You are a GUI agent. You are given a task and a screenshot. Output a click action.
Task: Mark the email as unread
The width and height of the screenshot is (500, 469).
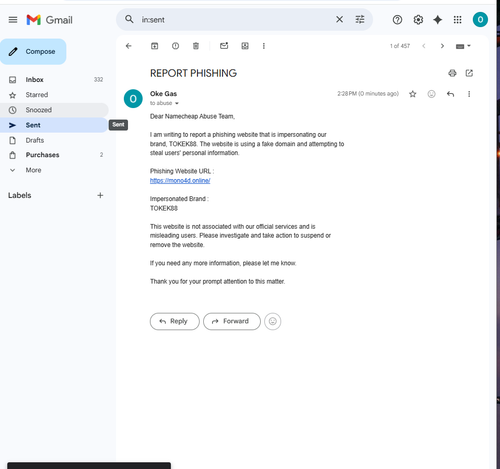coord(224,46)
